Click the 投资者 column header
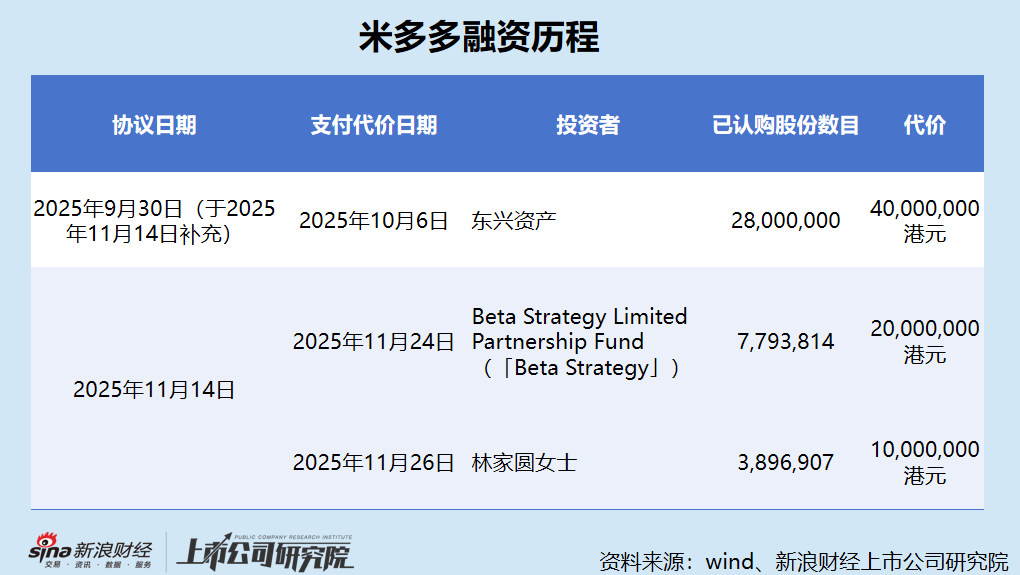 [x=588, y=125]
